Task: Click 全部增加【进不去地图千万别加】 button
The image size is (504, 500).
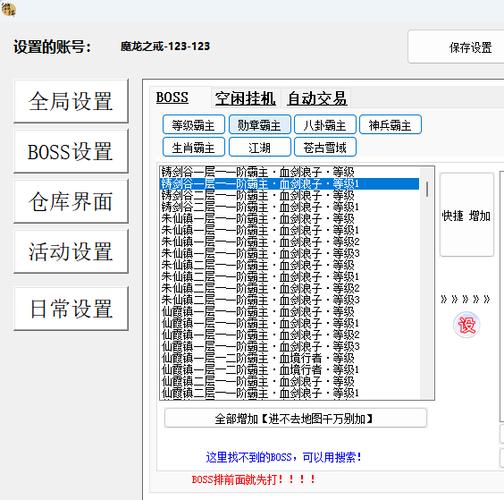Action: pos(295,418)
